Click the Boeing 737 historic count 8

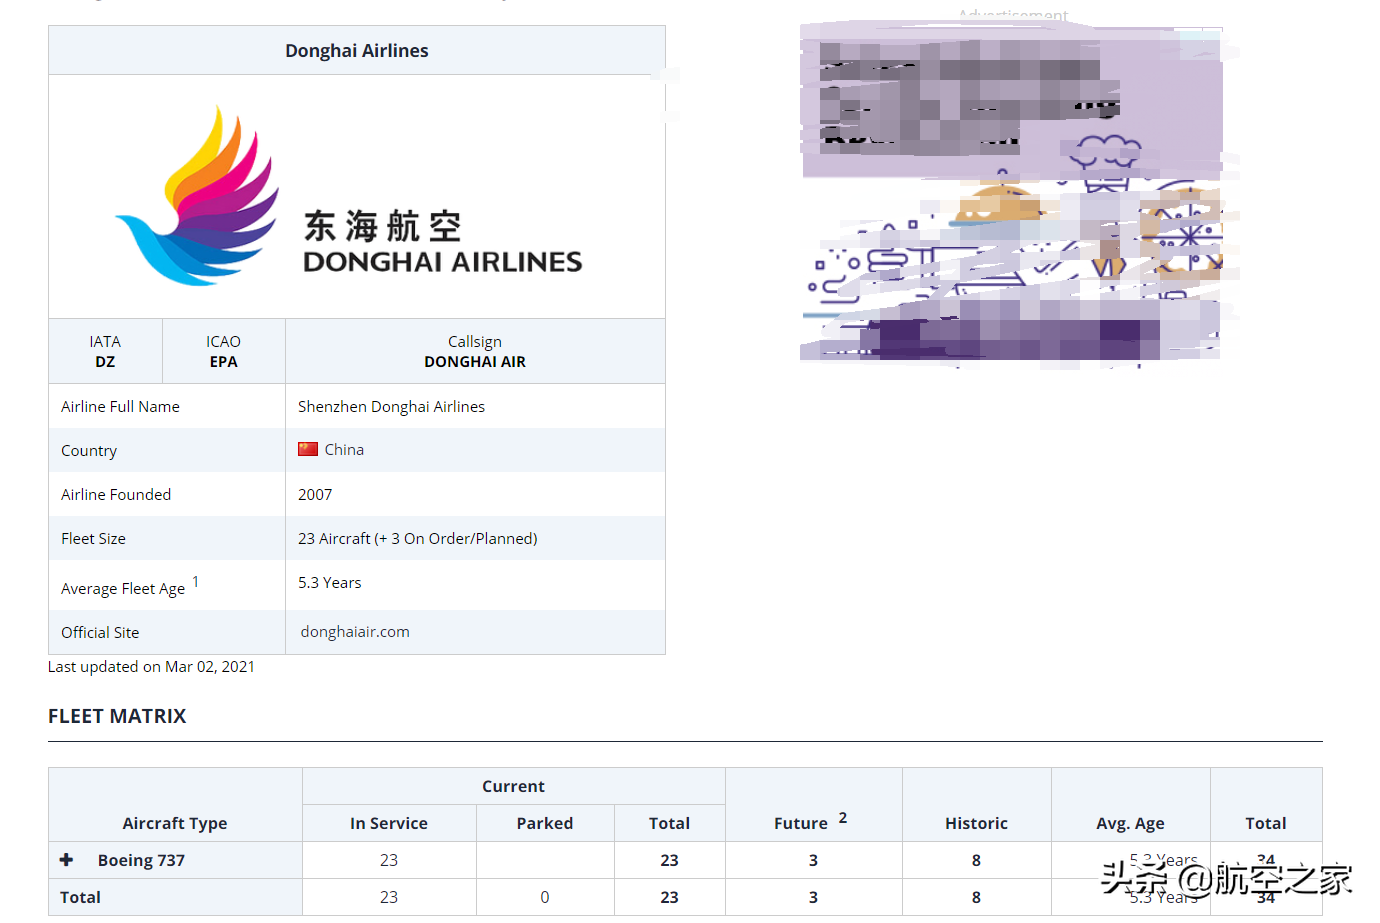pyautogui.click(x=976, y=860)
